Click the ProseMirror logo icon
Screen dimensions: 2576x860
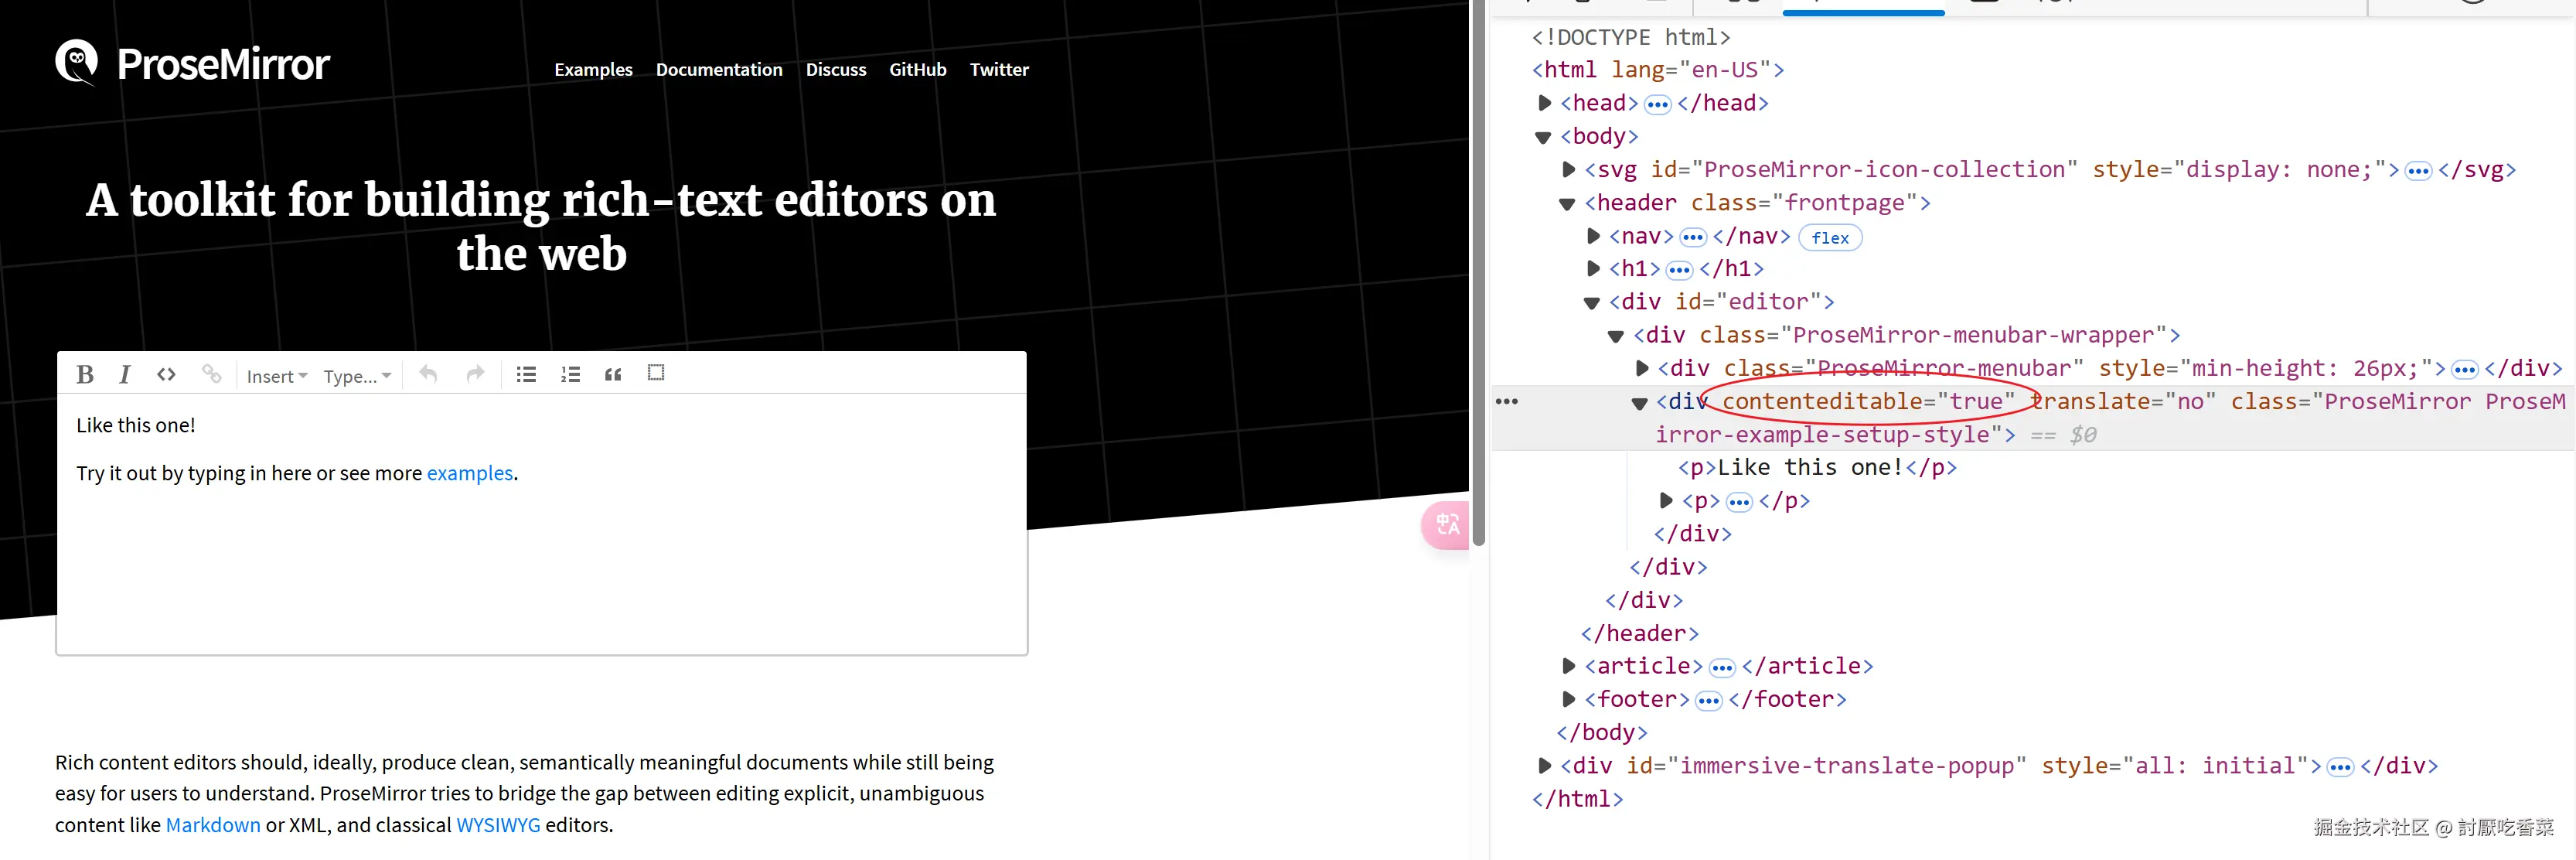[77, 63]
